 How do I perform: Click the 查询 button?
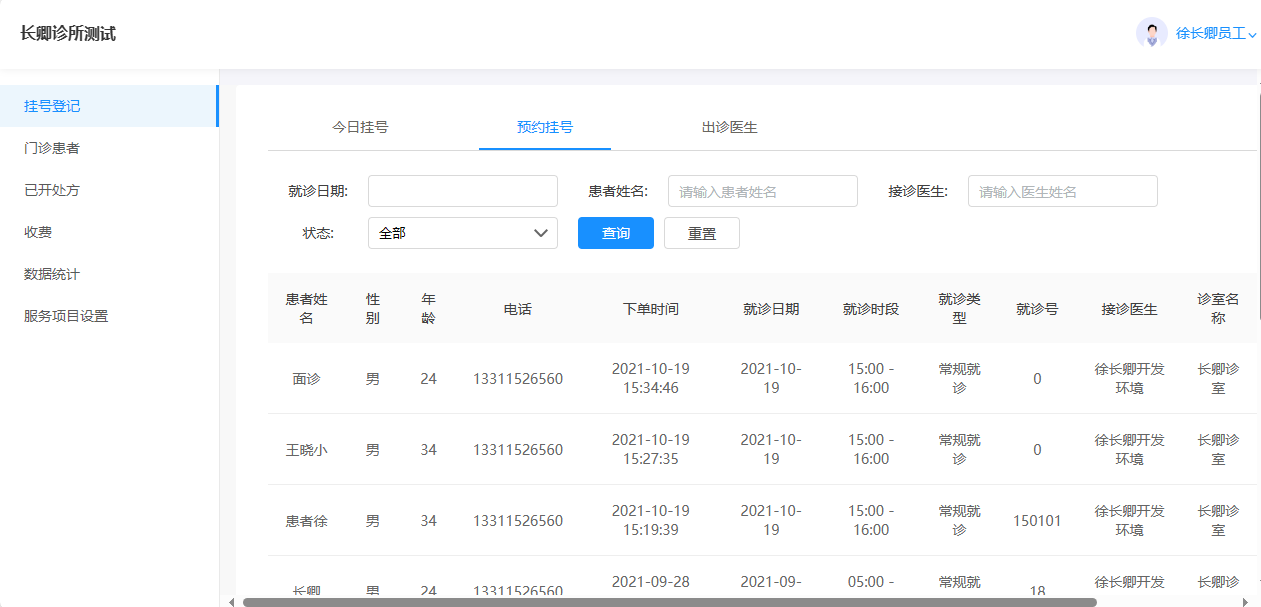[616, 233]
